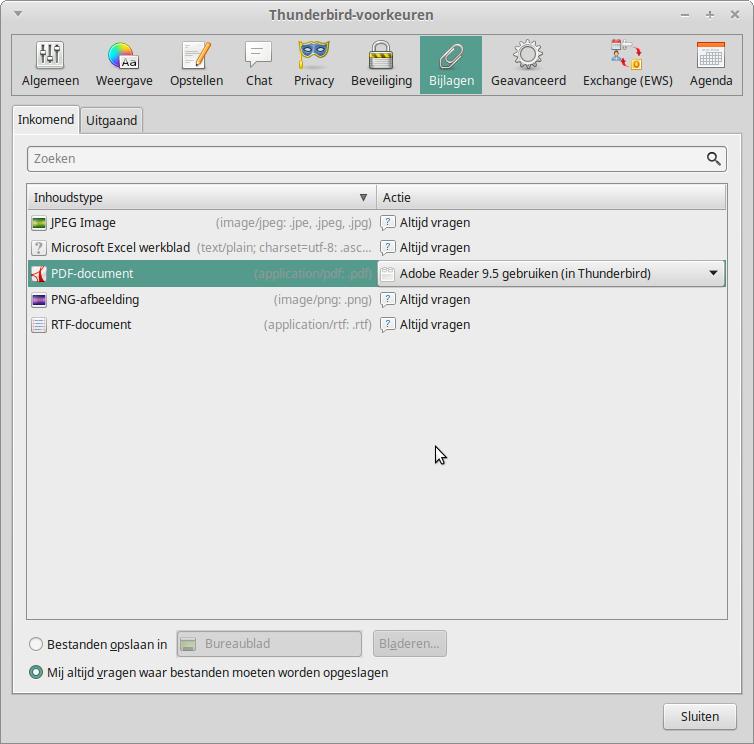Switch to the Uitgaand tab
The image size is (754, 744).
[112, 120]
